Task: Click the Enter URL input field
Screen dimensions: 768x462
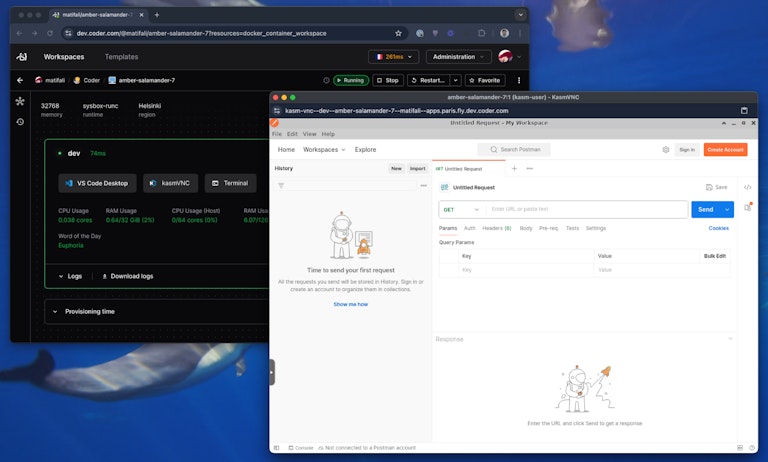Action: 585,210
